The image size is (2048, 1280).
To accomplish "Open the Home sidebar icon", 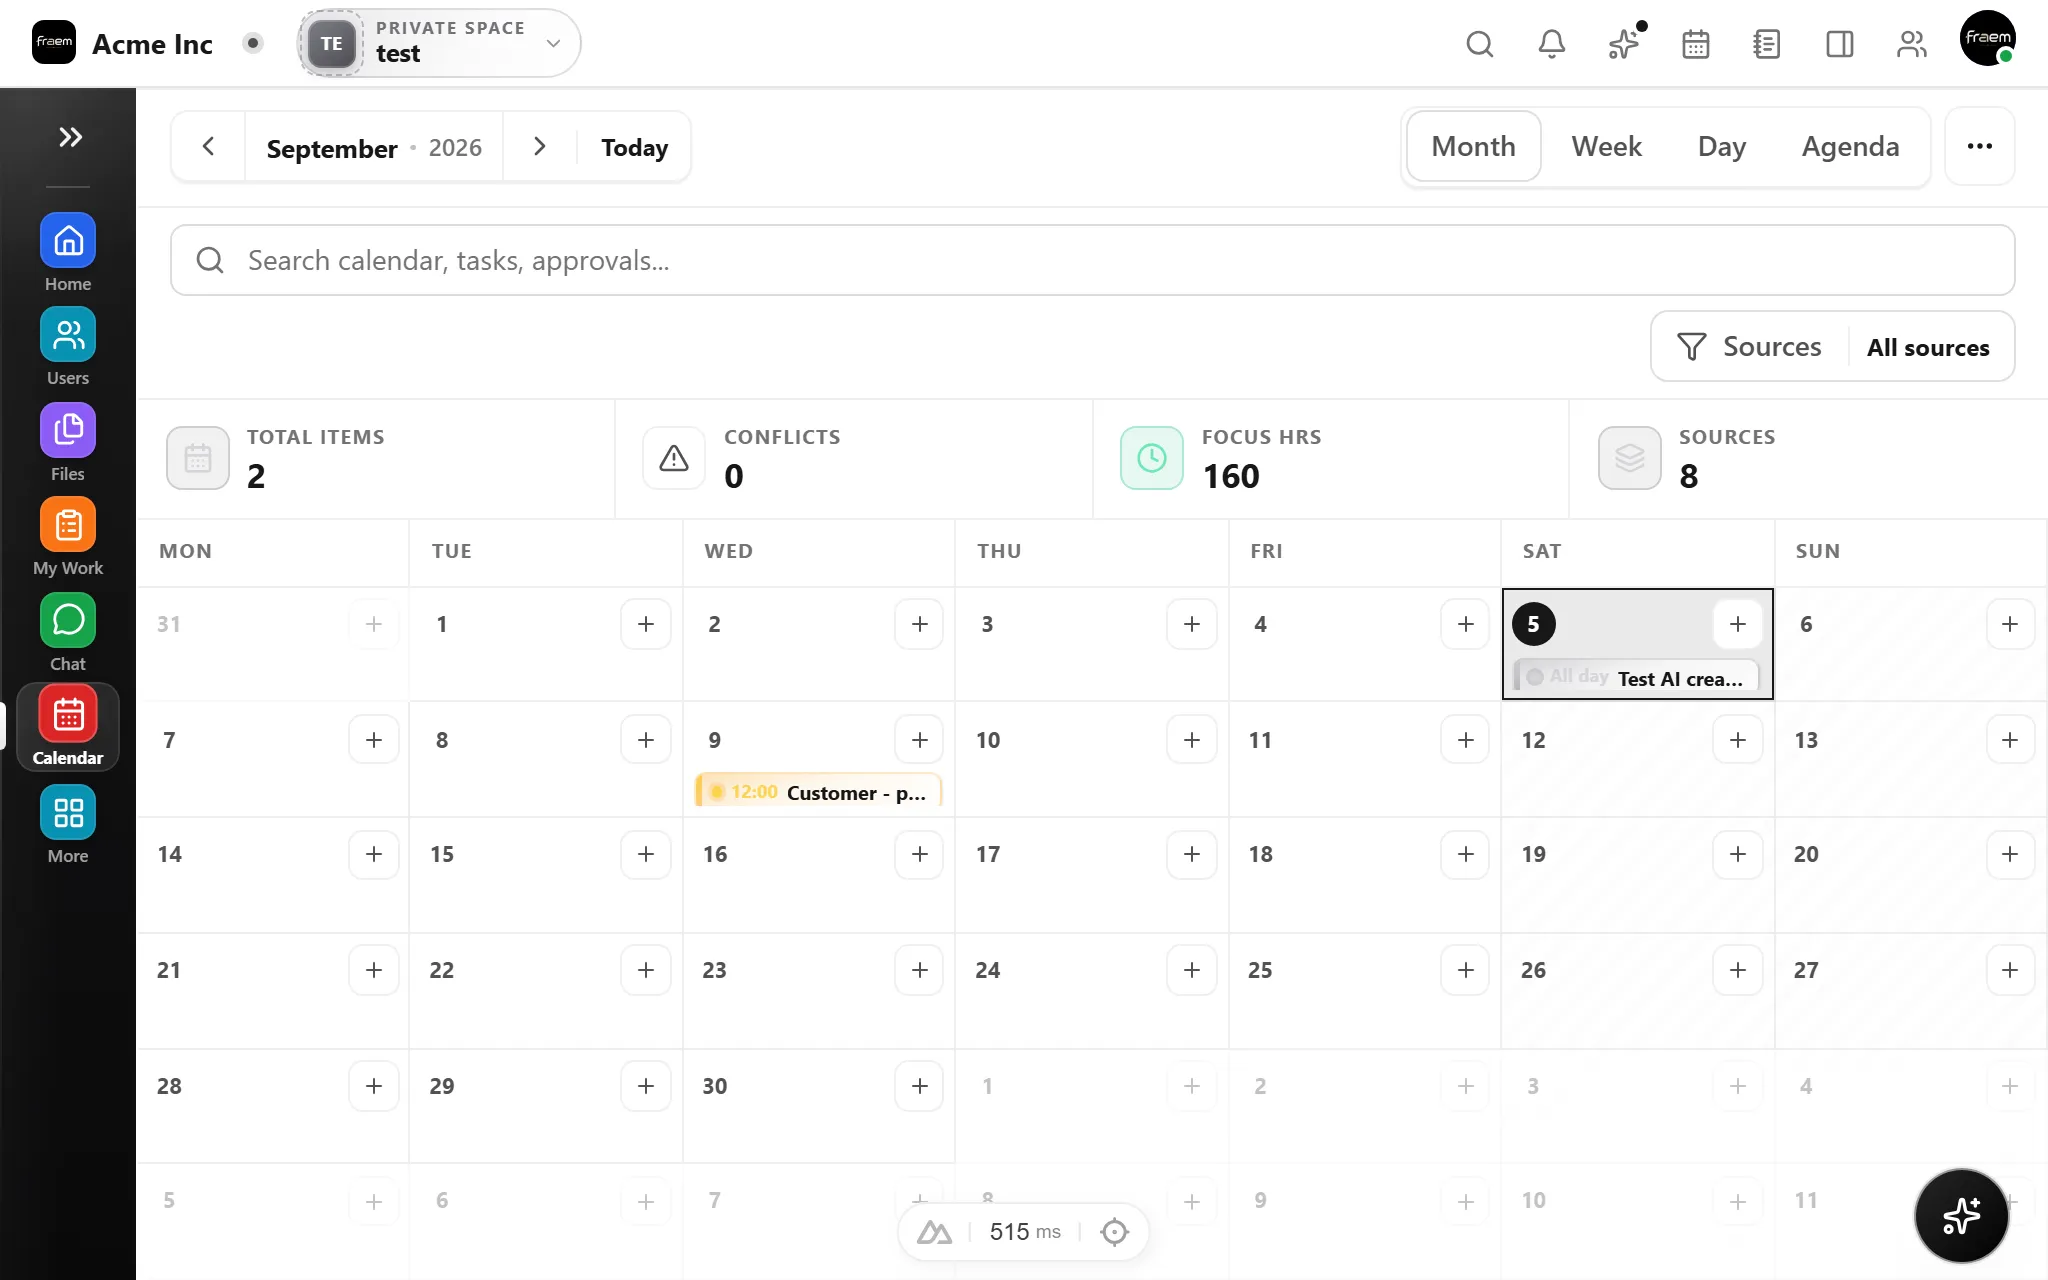I will [68, 241].
